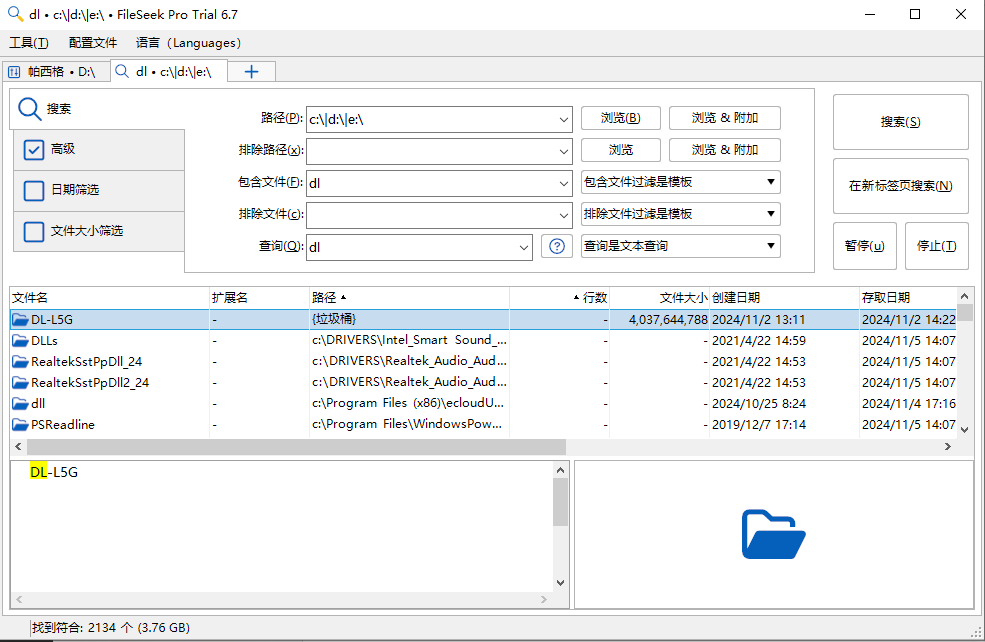This screenshot has width=985, height=642.
Task: Click the plus icon to add new tab
Action: [251, 72]
